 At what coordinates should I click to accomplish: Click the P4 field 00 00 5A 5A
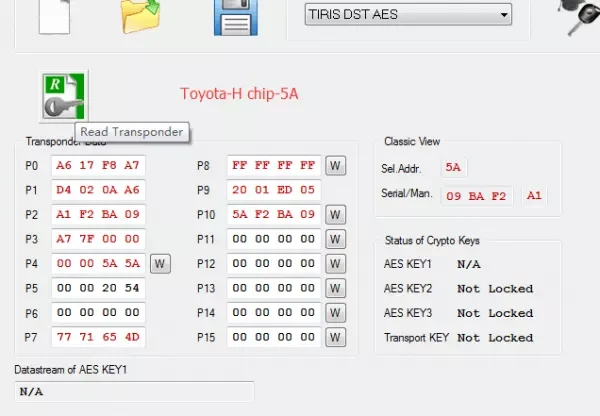coord(98,264)
